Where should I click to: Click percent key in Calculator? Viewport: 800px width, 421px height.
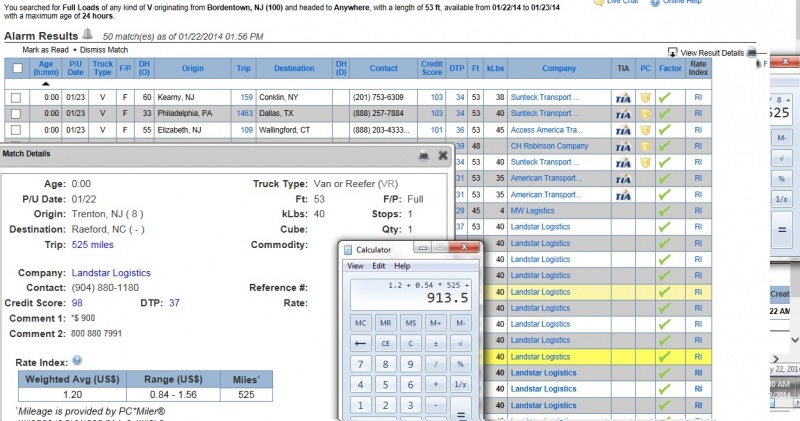pyautogui.click(x=461, y=364)
